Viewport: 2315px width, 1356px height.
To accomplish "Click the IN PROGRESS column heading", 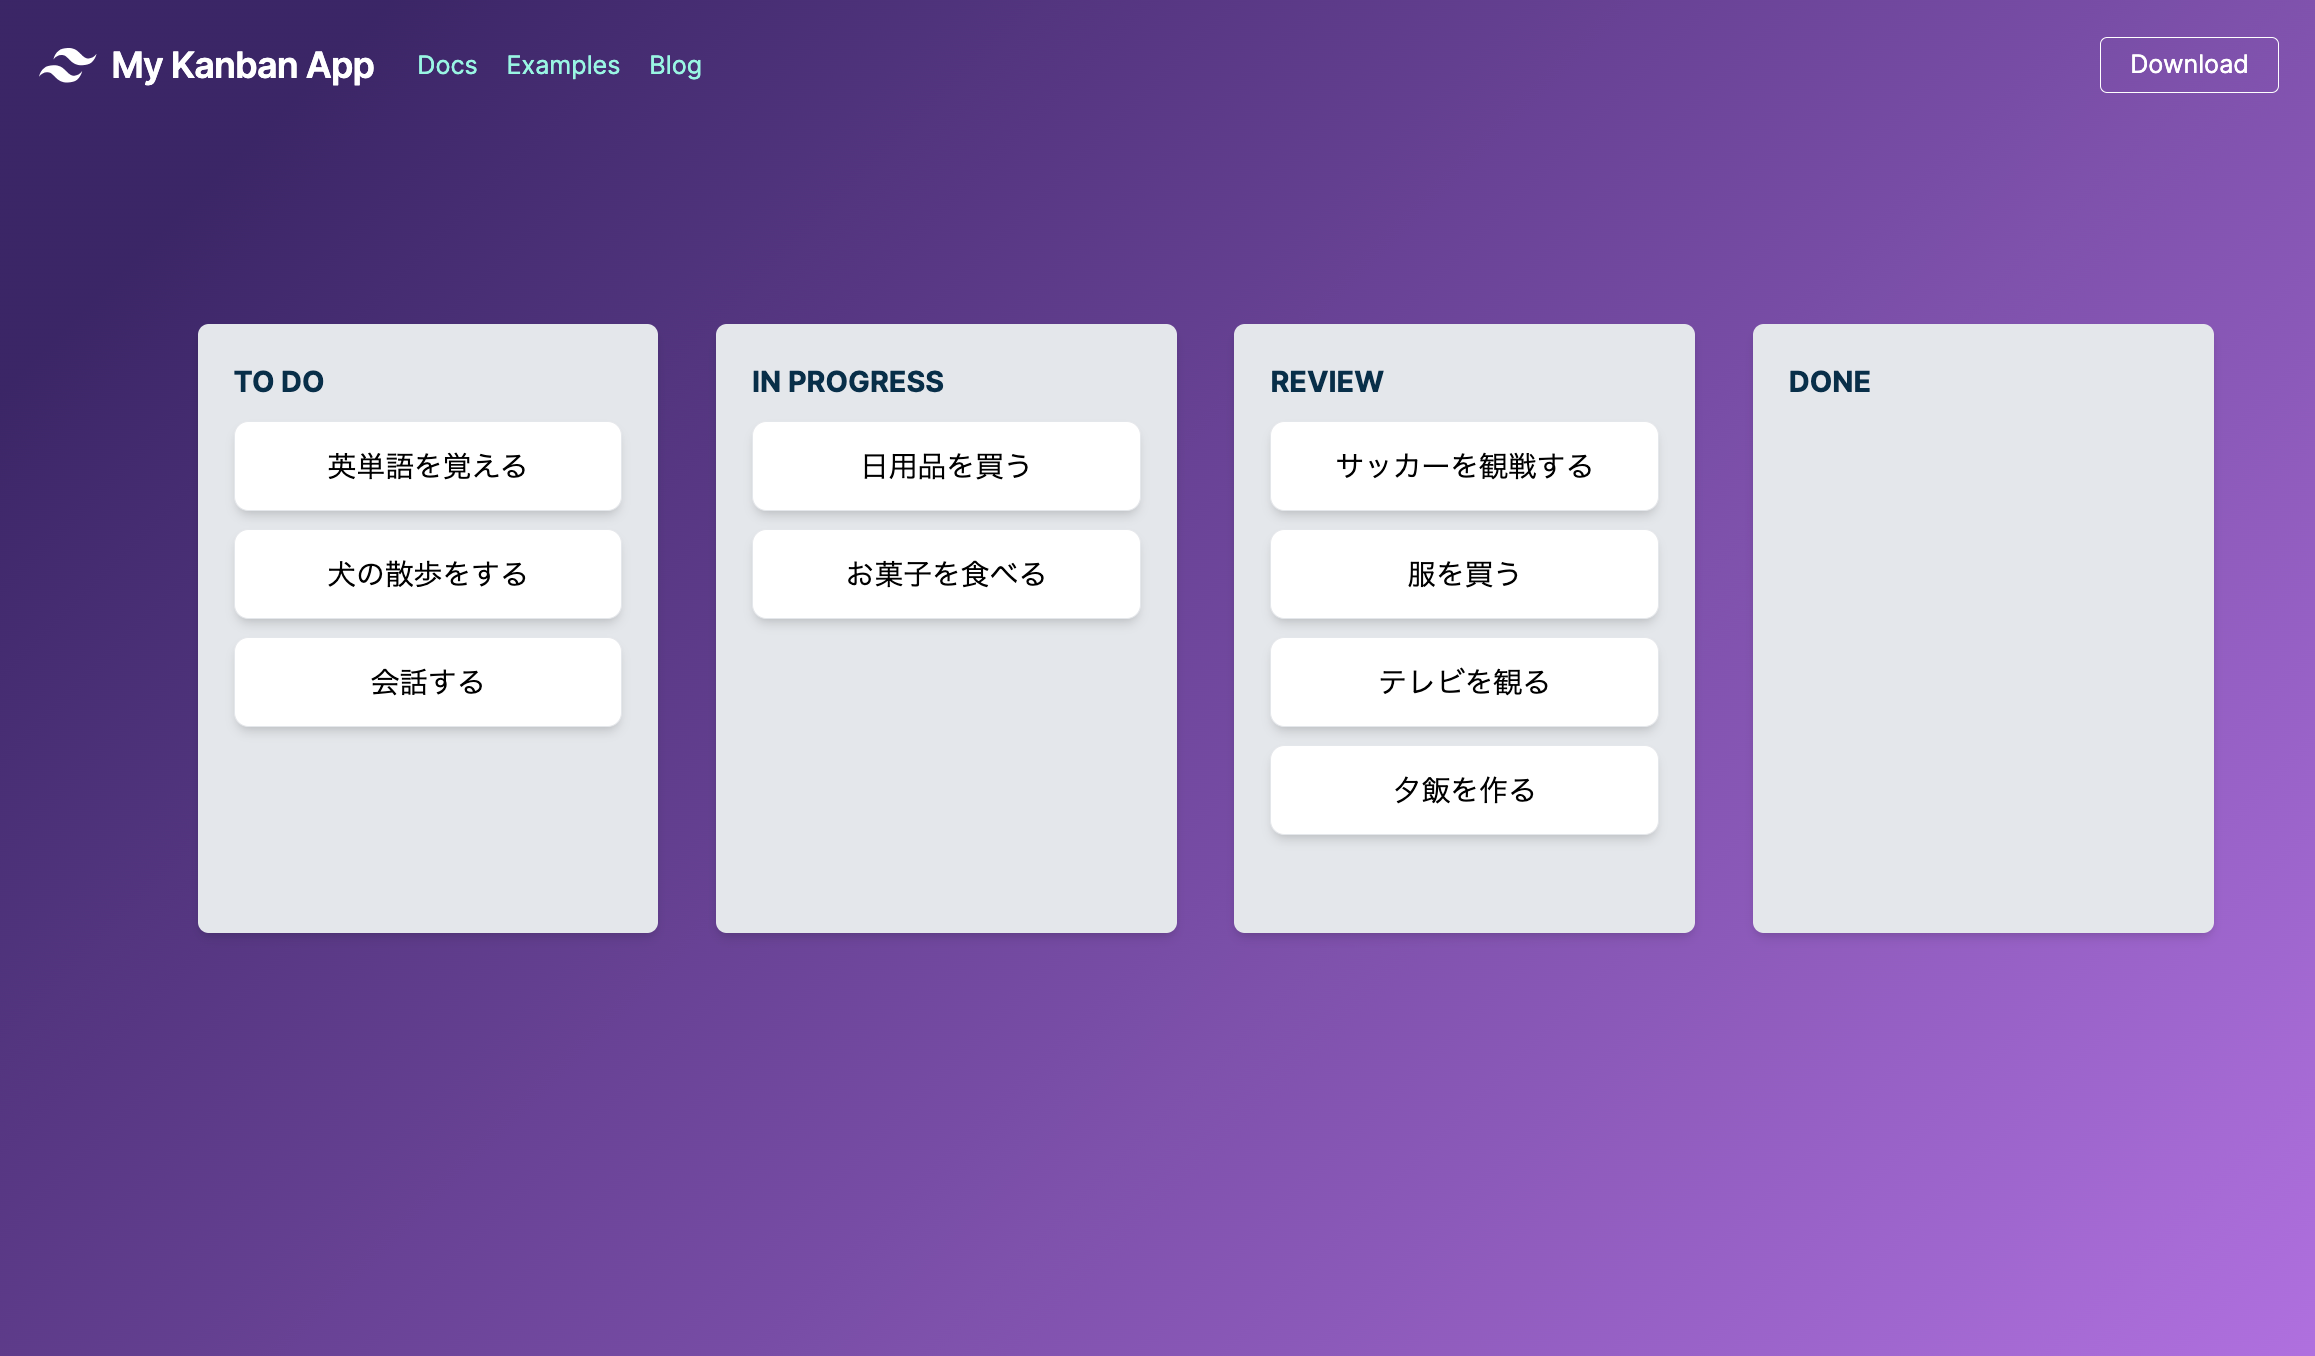I will (x=848, y=381).
